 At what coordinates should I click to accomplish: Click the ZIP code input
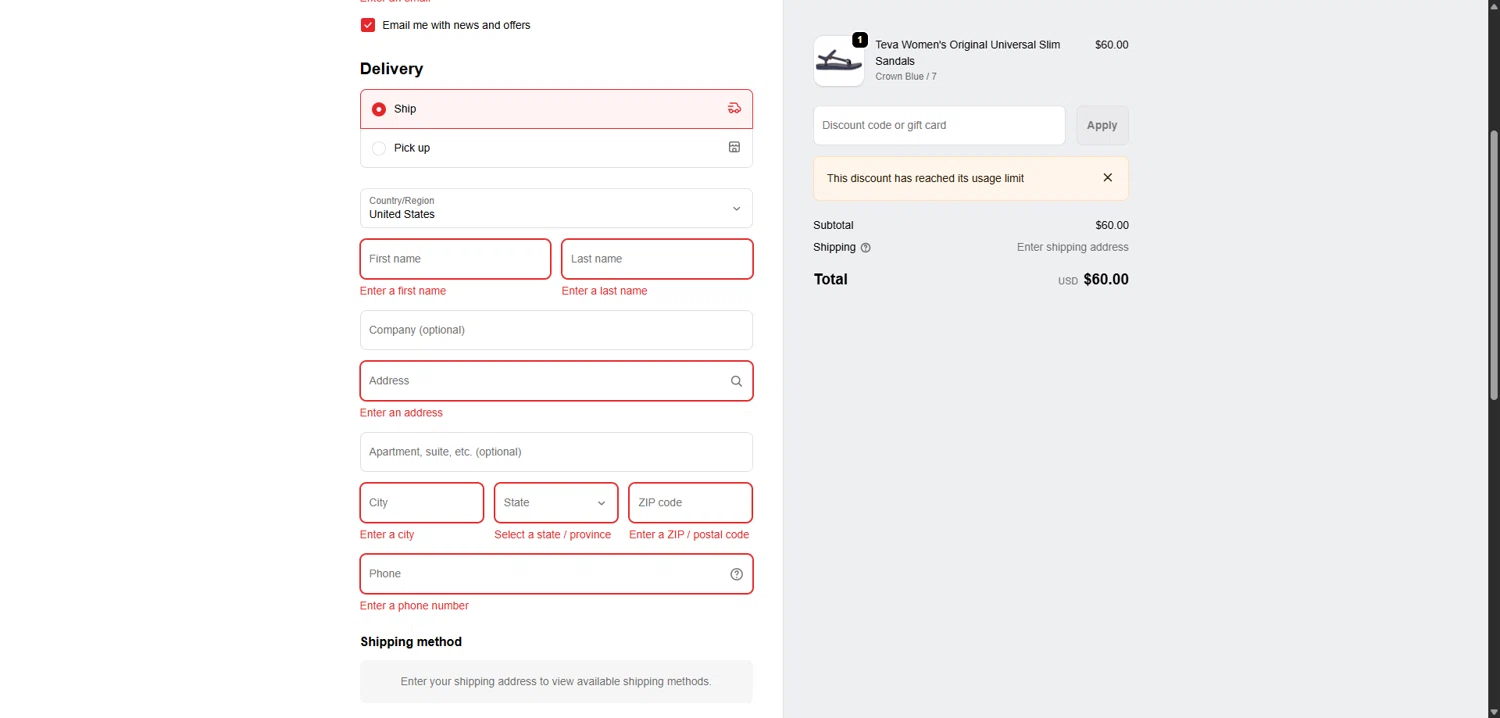click(x=690, y=503)
